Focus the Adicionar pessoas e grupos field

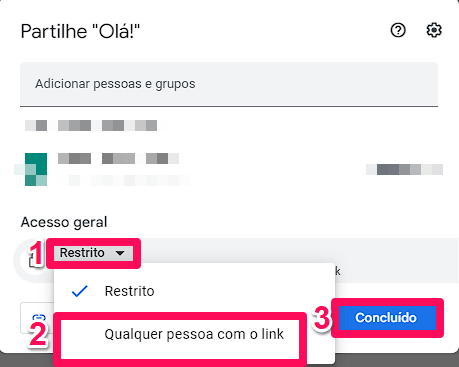(x=229, y=84)
